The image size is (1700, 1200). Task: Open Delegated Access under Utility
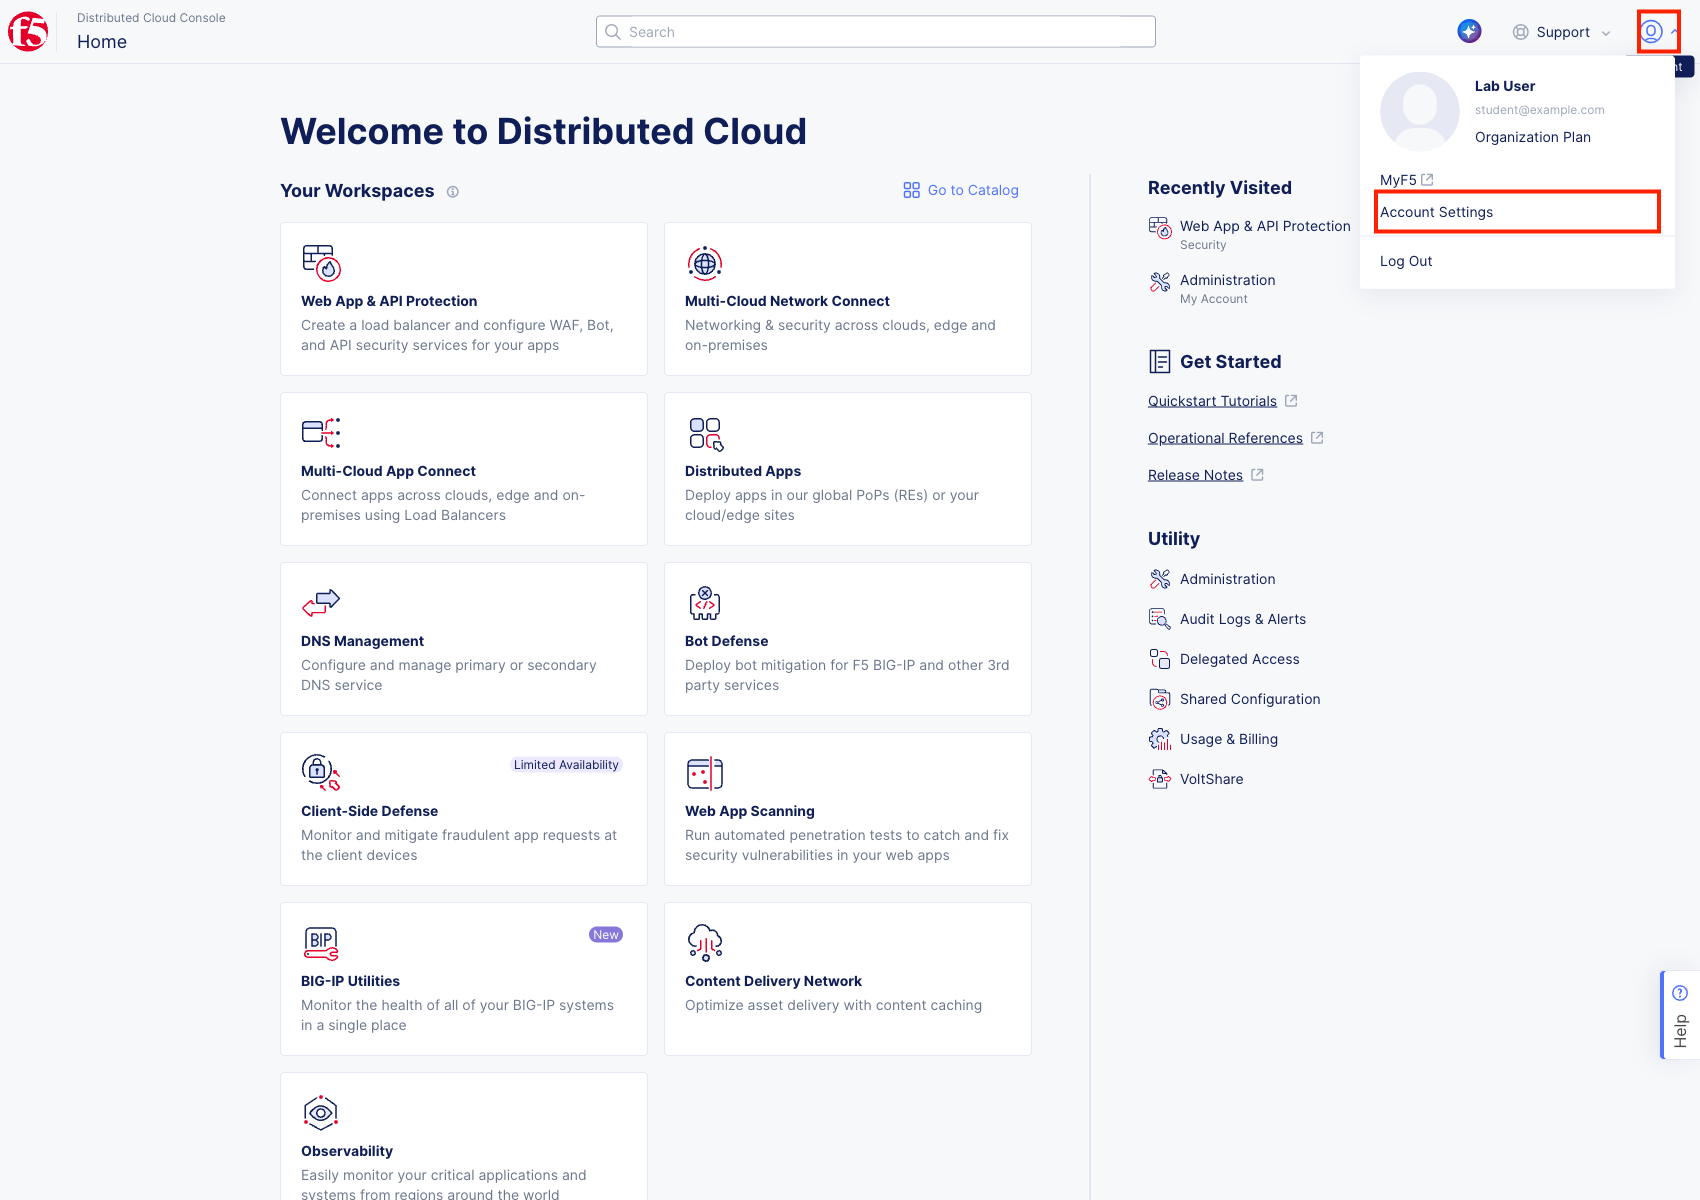[1239, 659]
